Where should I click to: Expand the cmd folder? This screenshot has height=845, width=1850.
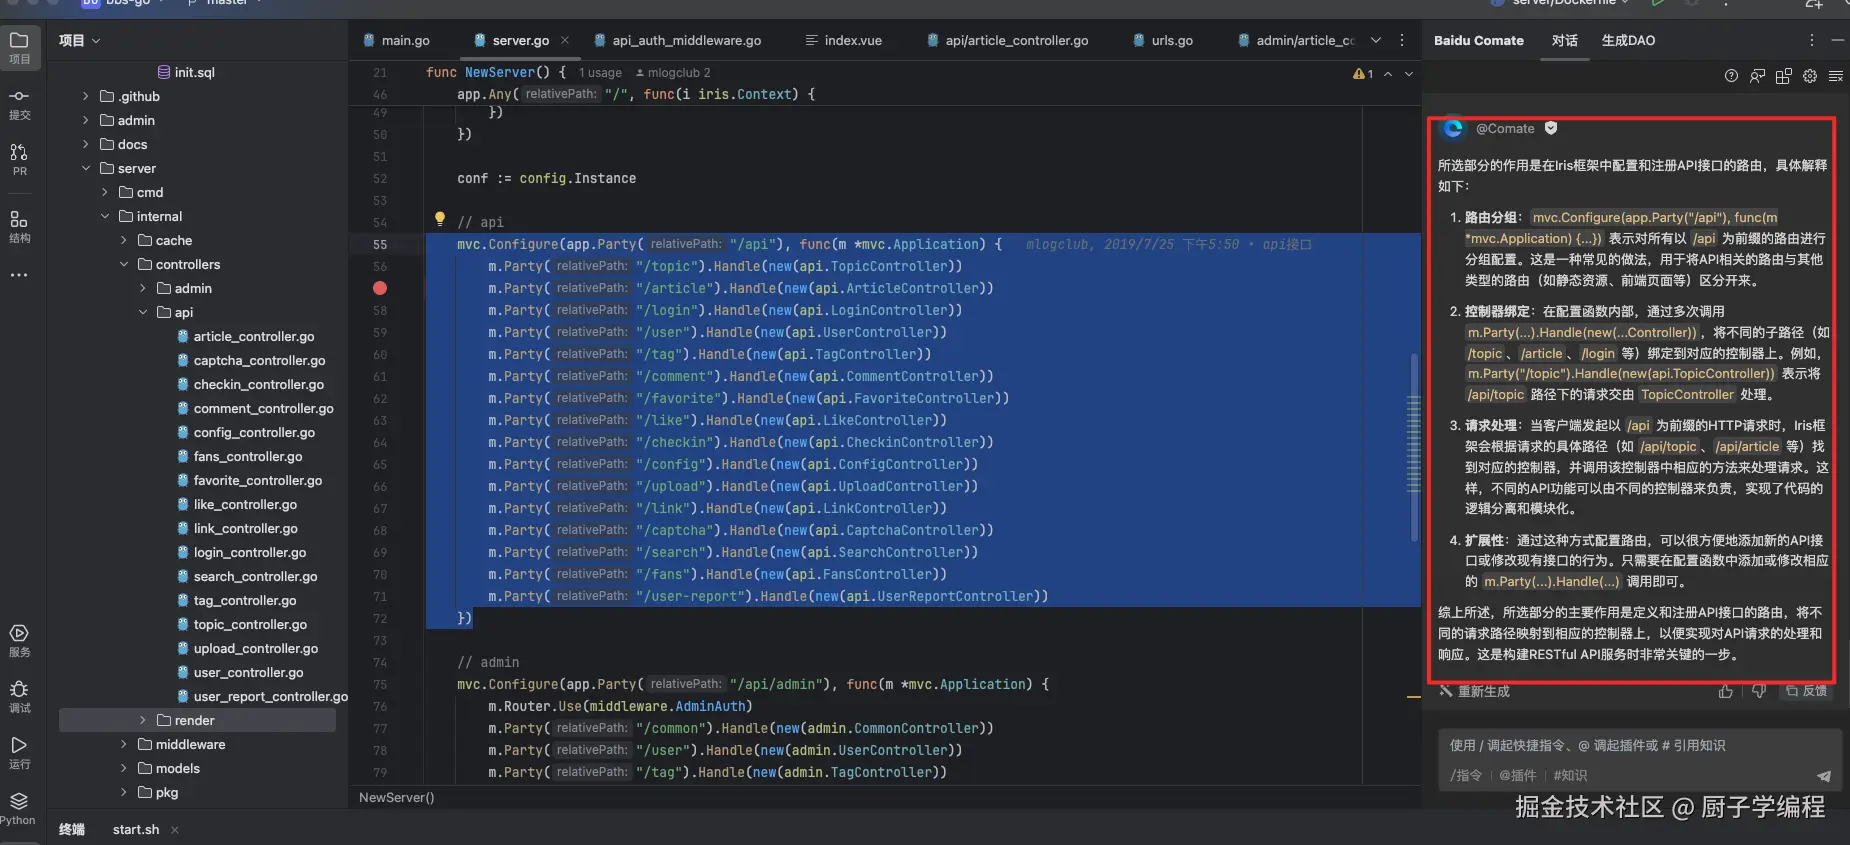[x=105, y=193]
